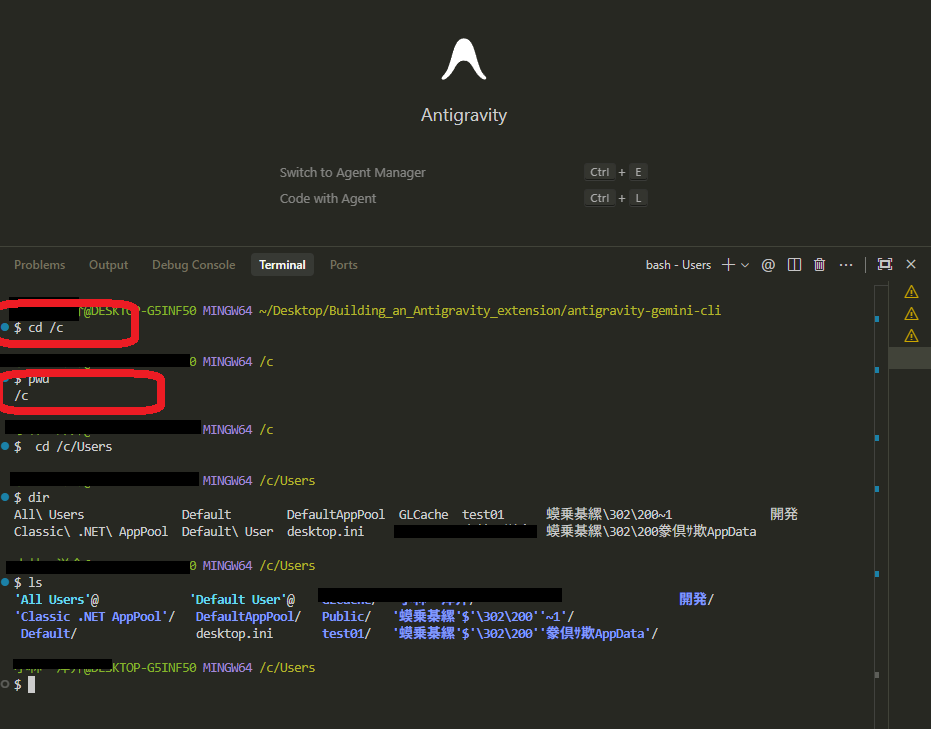Click the terminal's vertical scrollbar

click(877, 500)
